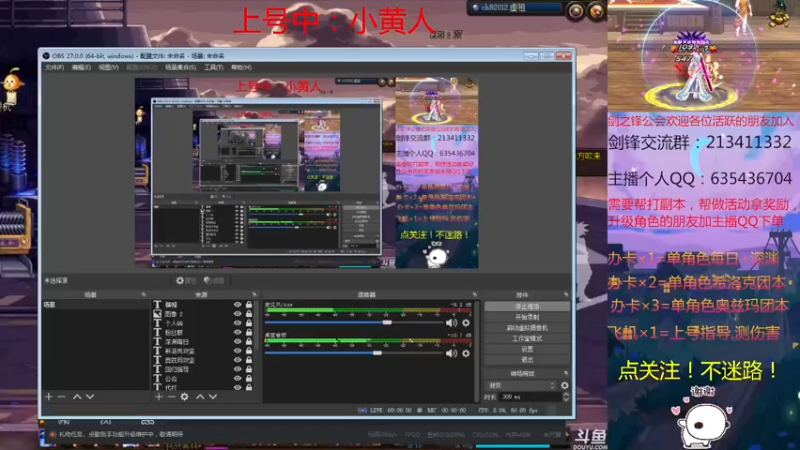Screen dimensions: 800x450
Task: Quit OBS with the 退出 button
Action: click(527, 359)
